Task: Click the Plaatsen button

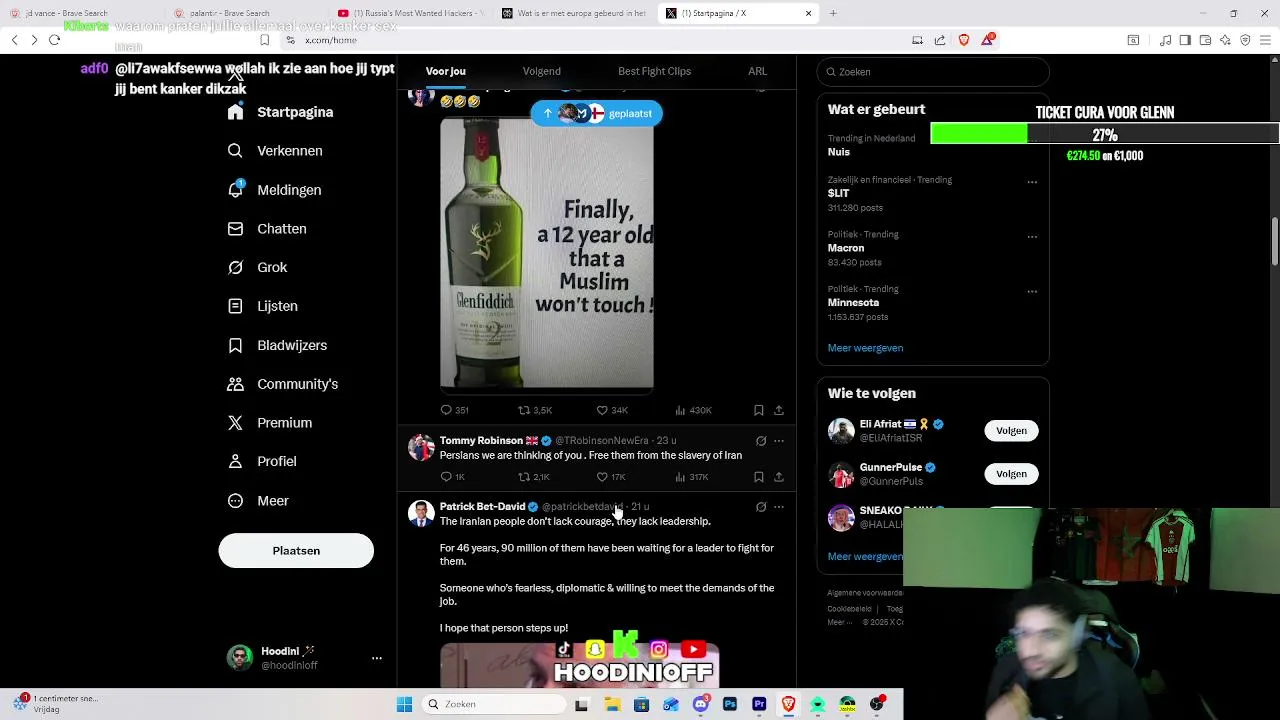Action: pyautogui.click(x=296, y=551)
